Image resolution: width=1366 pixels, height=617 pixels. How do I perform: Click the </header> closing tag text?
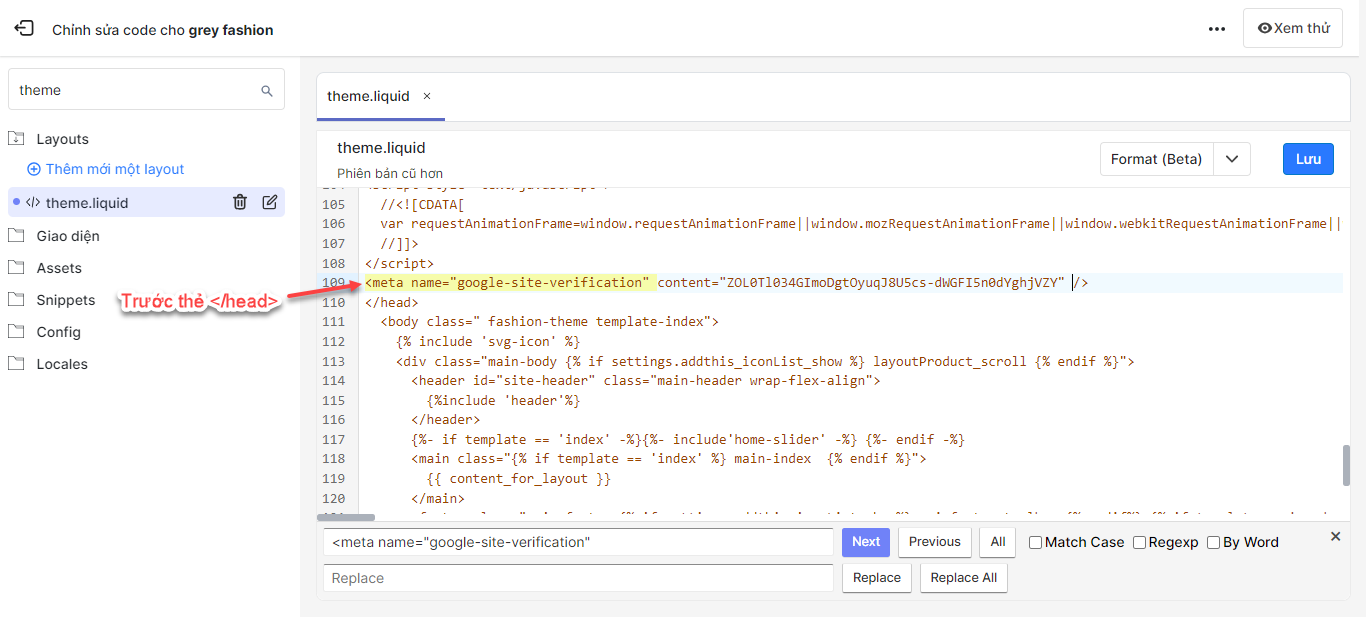446,420
